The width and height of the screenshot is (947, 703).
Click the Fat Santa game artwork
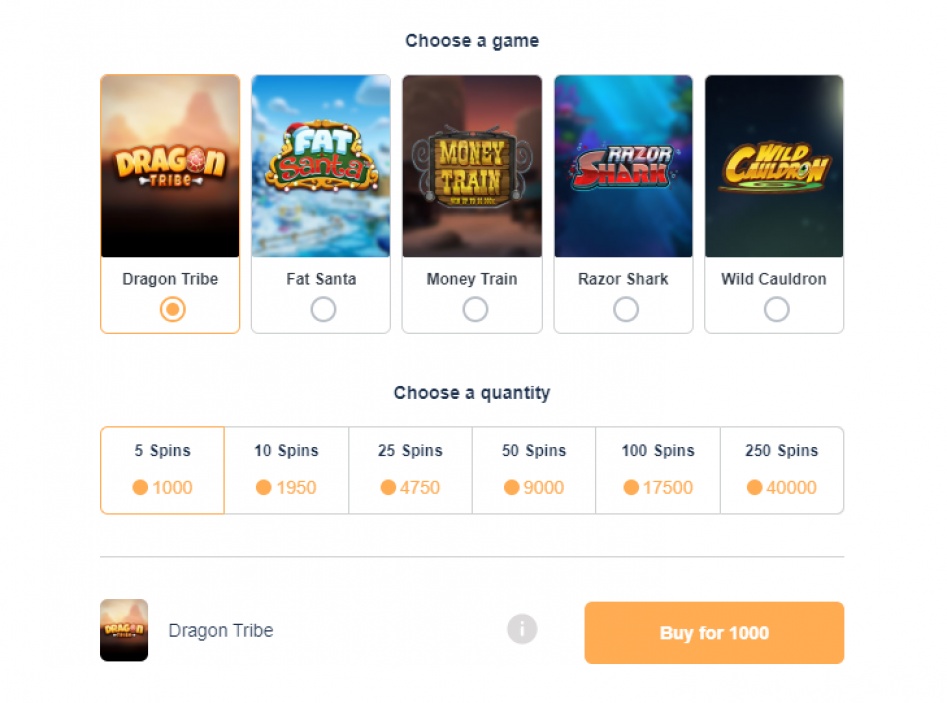[321, 166]
